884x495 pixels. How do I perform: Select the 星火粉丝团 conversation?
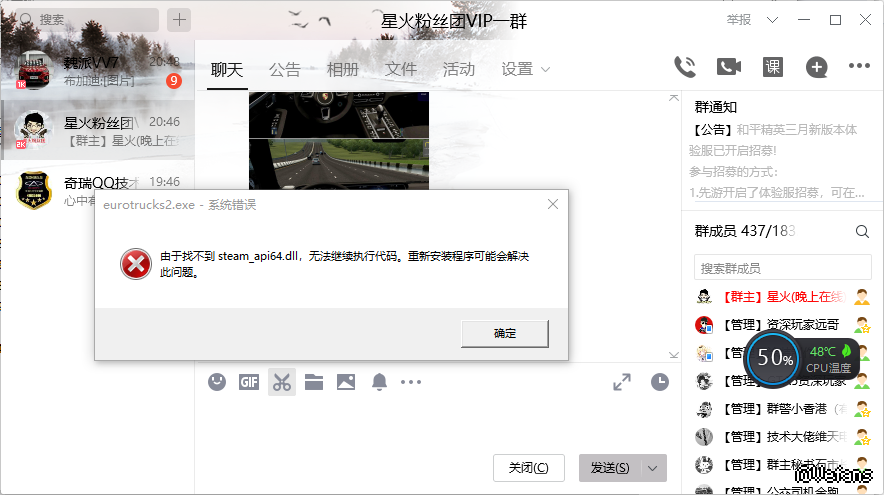[98, 131]
